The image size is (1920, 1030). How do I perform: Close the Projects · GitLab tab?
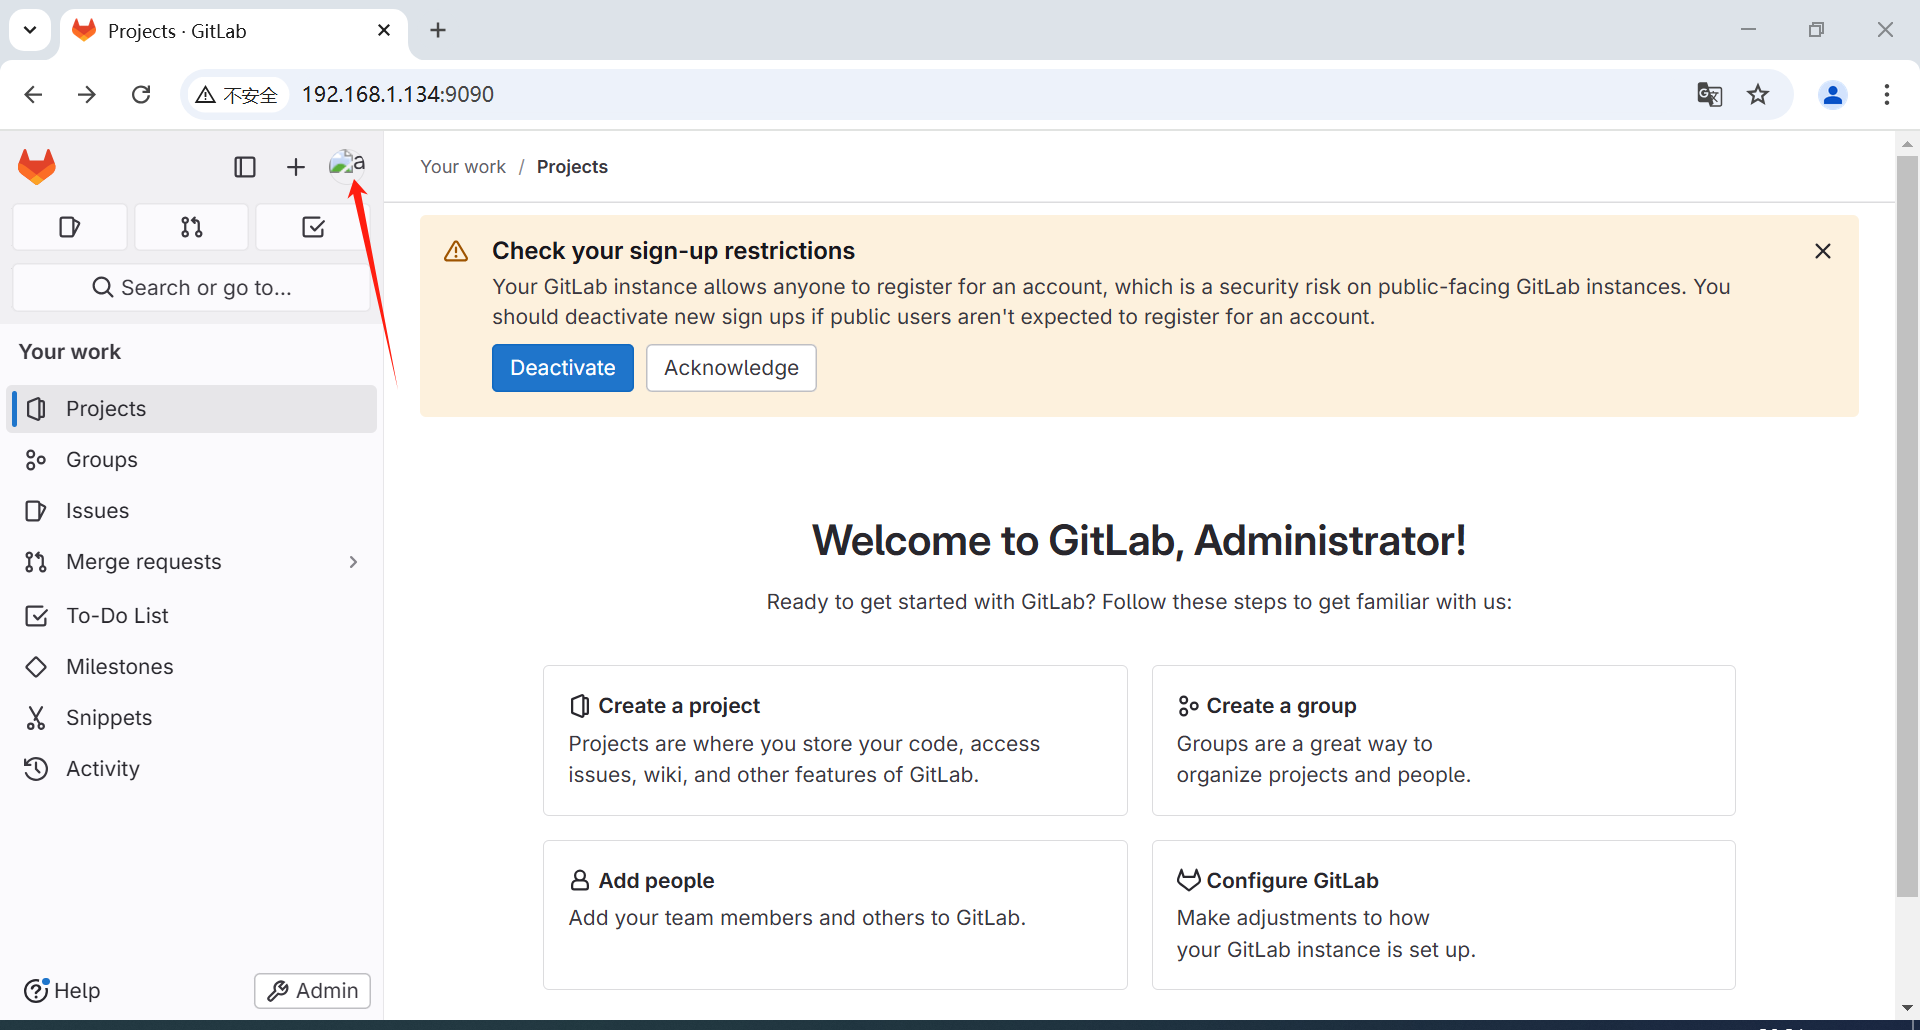384,31
